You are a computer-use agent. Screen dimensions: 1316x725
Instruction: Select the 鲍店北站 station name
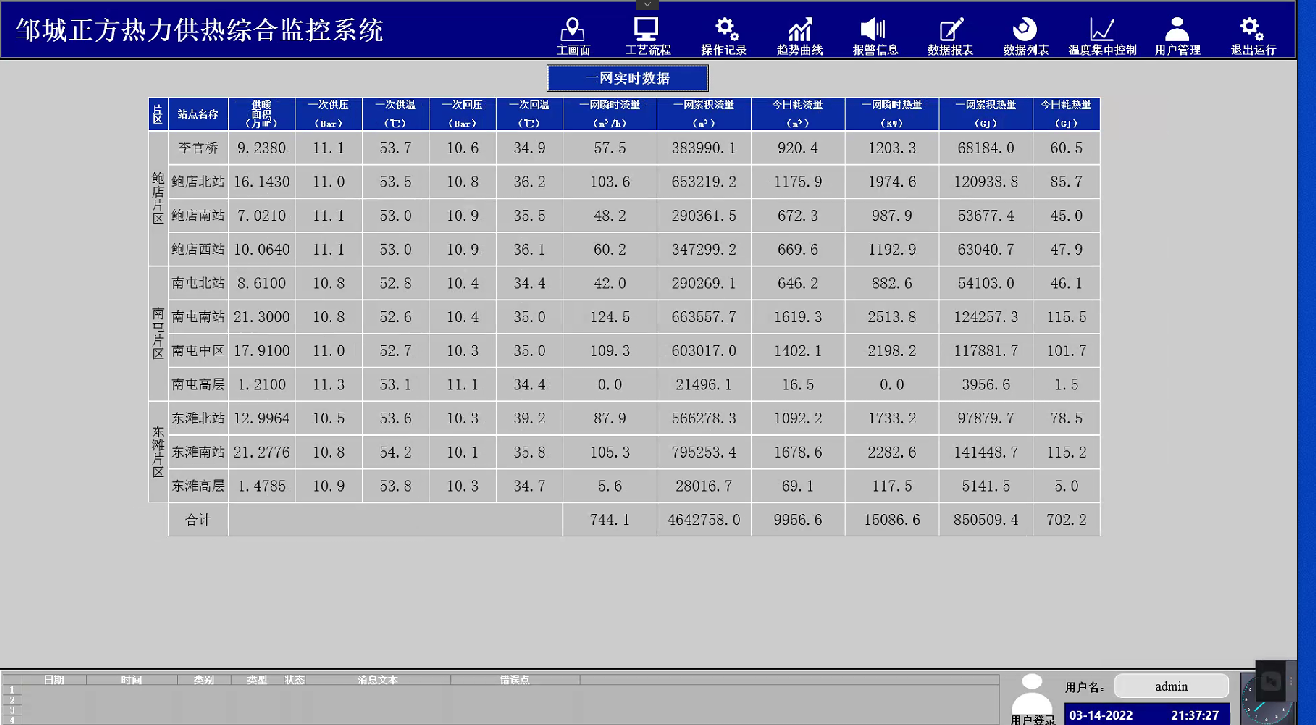(198, 182)
